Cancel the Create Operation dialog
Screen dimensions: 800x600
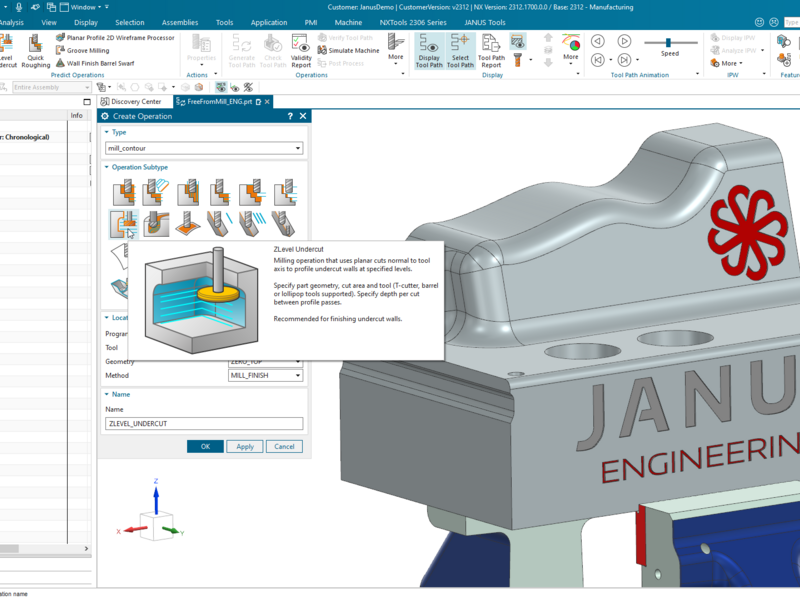coord(284,446)
